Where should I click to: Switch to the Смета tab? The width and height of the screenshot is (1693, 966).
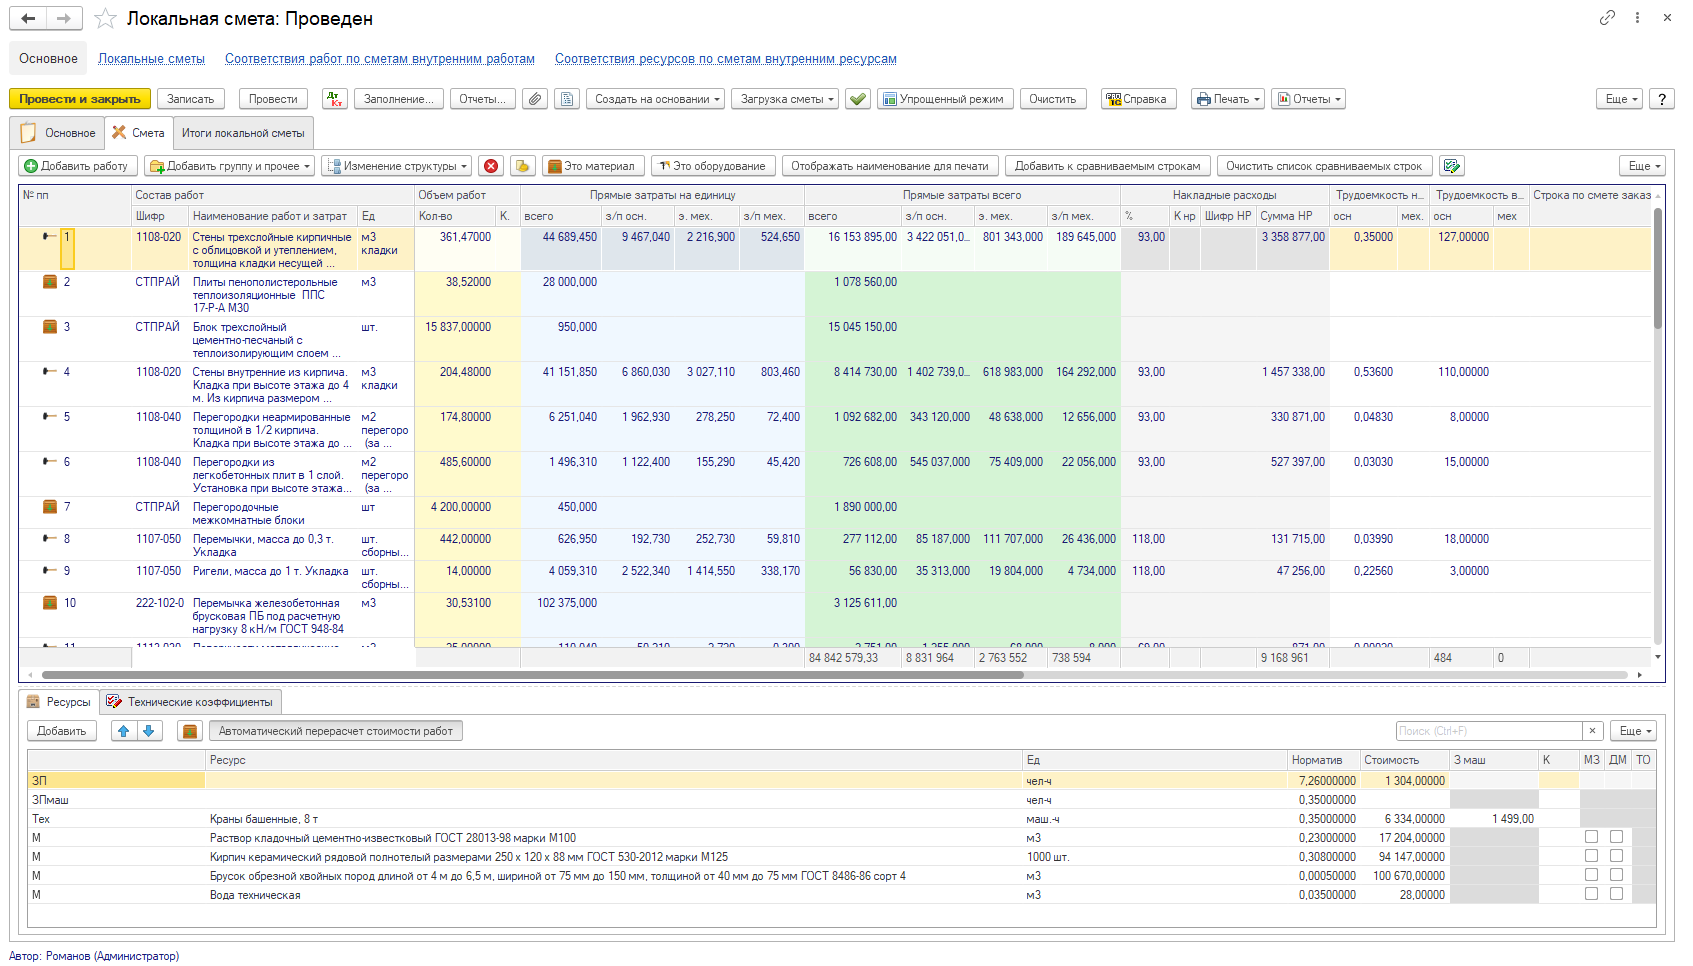(x=138, y=133)
